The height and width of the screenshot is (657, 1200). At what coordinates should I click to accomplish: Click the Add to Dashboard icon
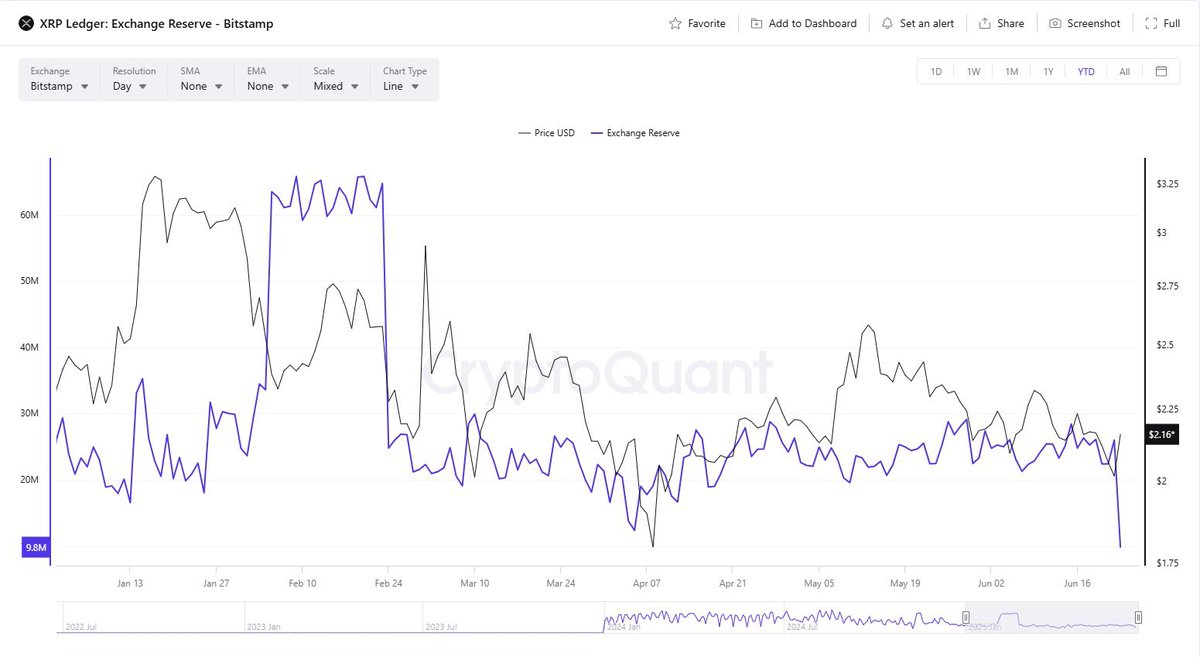pyautogui.click(x=756, y=23)
